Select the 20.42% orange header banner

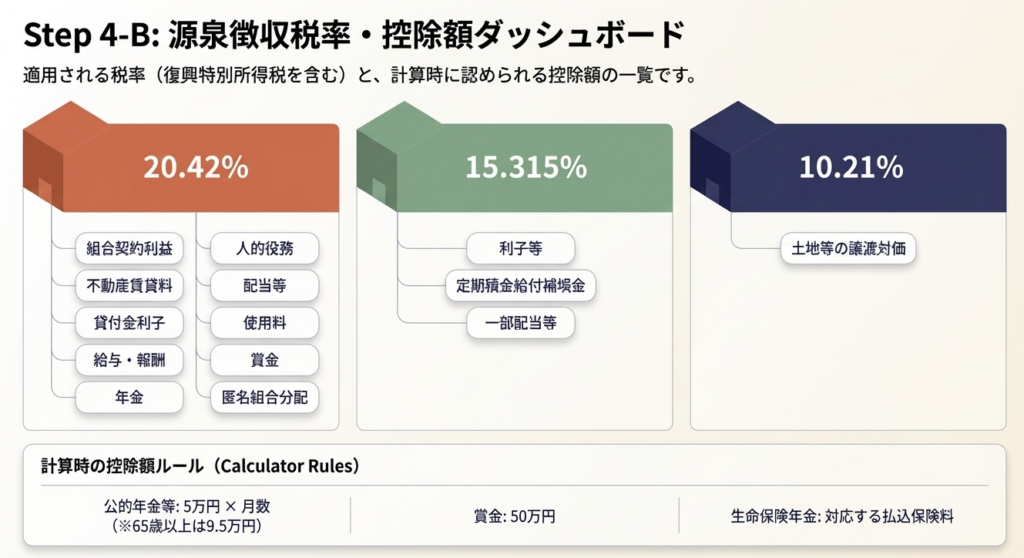195,168
